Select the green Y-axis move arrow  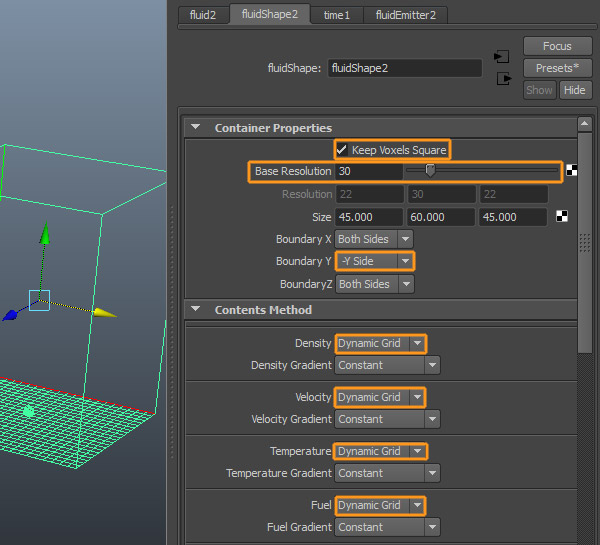coord(45,233)
